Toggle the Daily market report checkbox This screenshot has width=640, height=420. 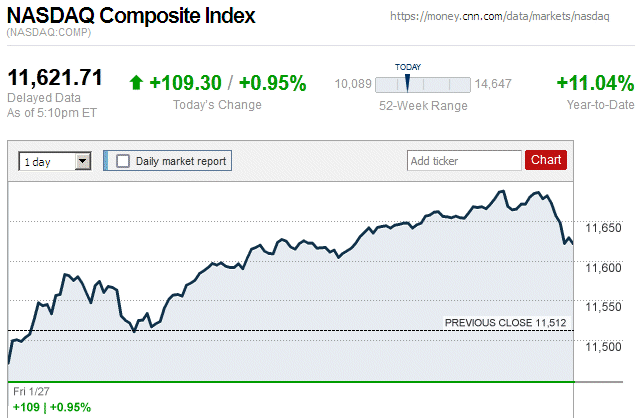click(123, 160)
